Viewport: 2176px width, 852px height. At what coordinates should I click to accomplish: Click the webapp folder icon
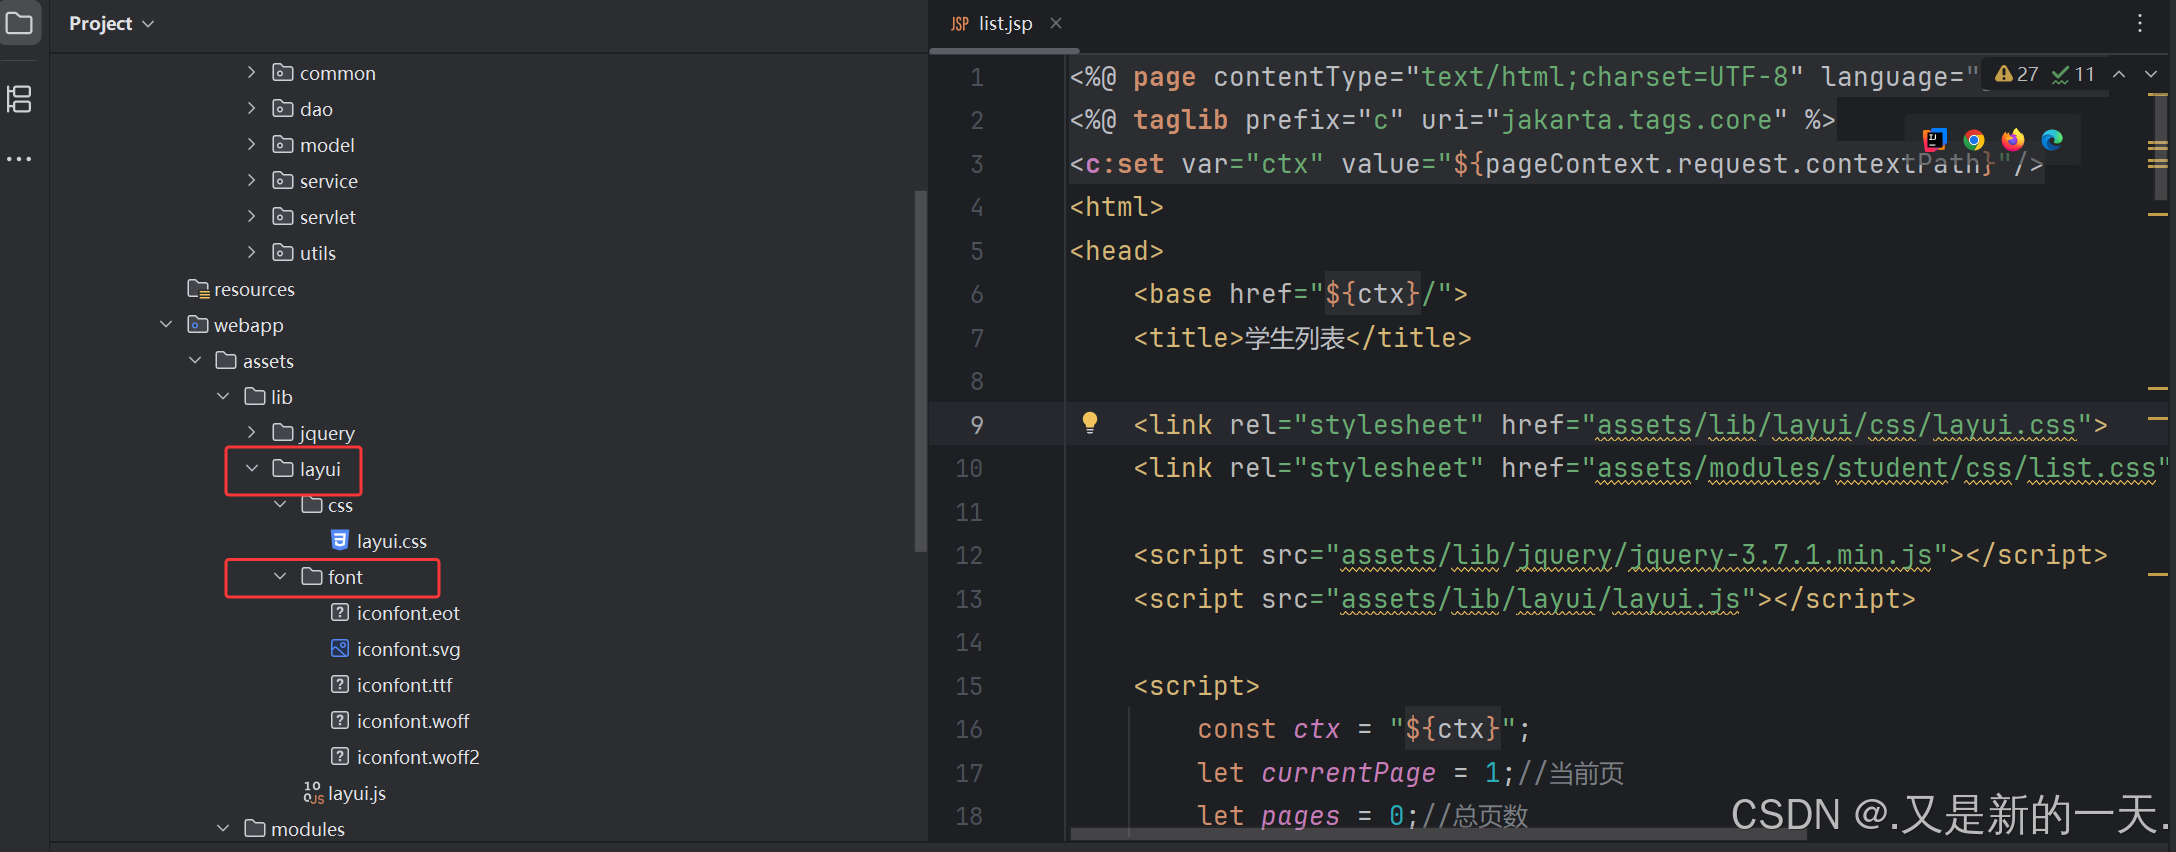197,324
